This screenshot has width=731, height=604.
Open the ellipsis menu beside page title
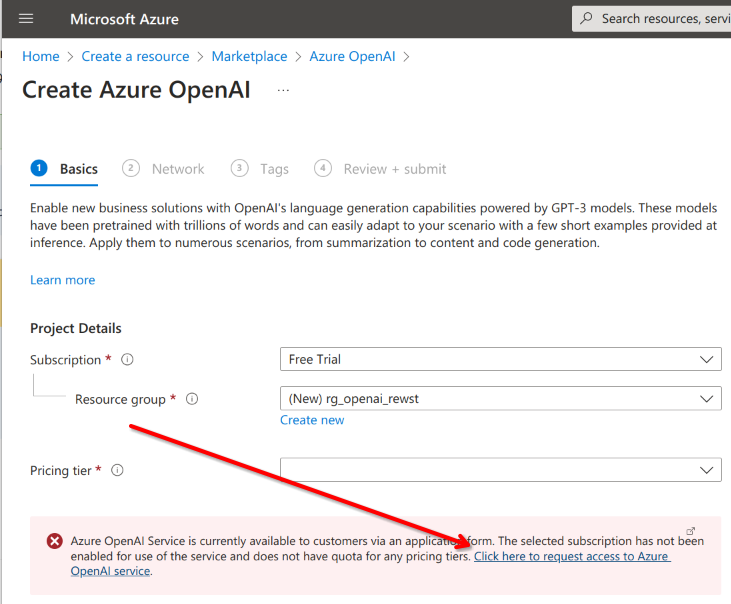pyautogui.click(x=283, y=91)
